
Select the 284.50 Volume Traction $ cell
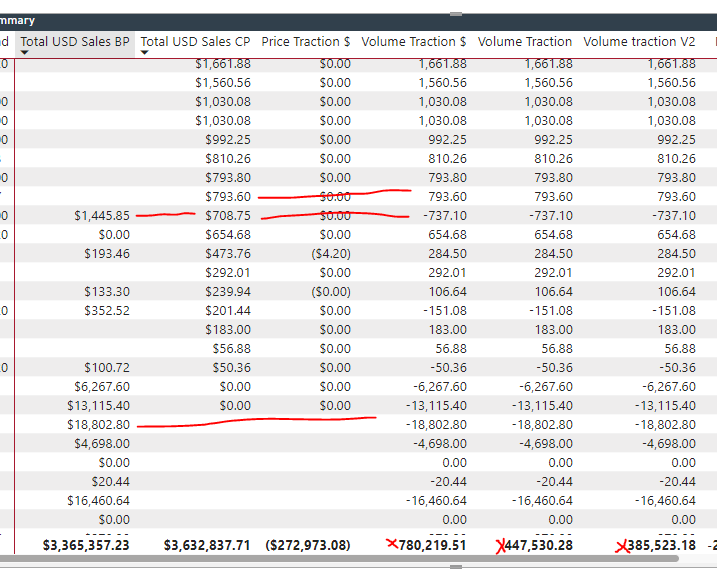(x=447, y=254)
